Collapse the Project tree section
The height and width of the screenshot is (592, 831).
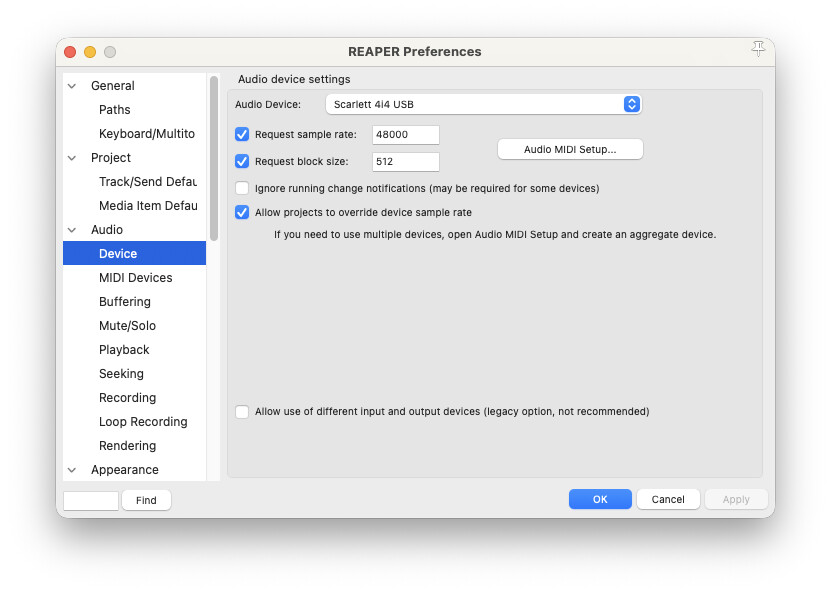[72, 158]
